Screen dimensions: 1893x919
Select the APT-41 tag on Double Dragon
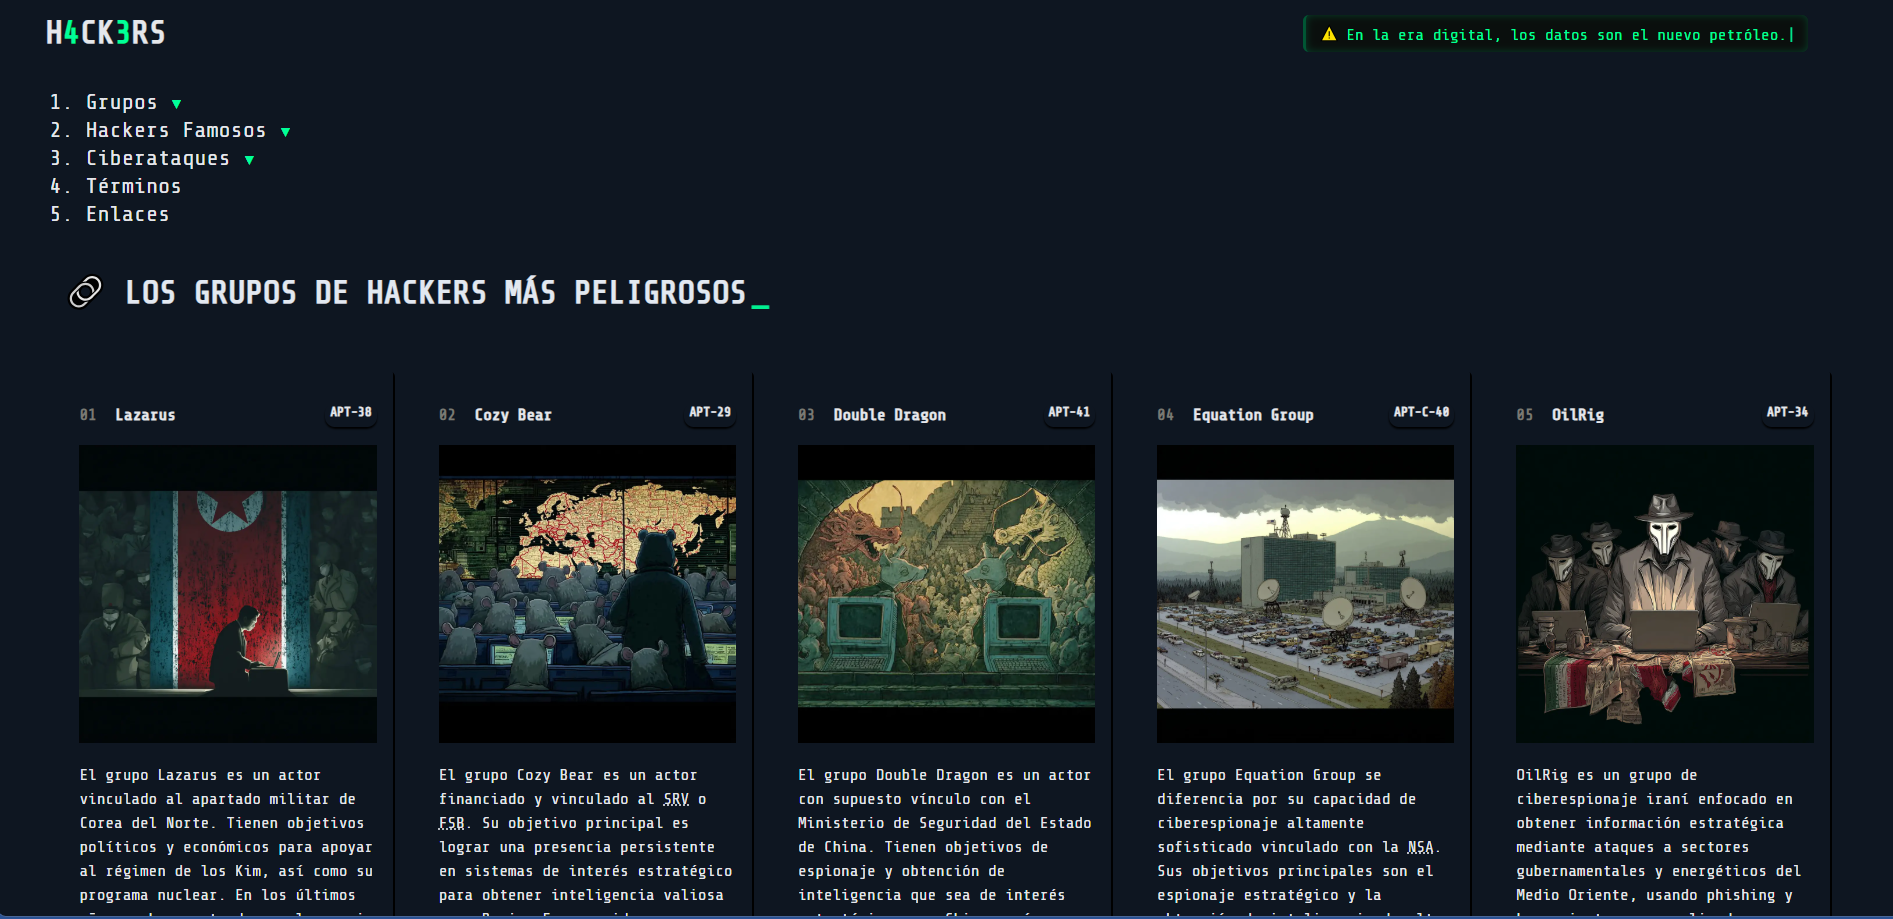tap(1068, 412)
